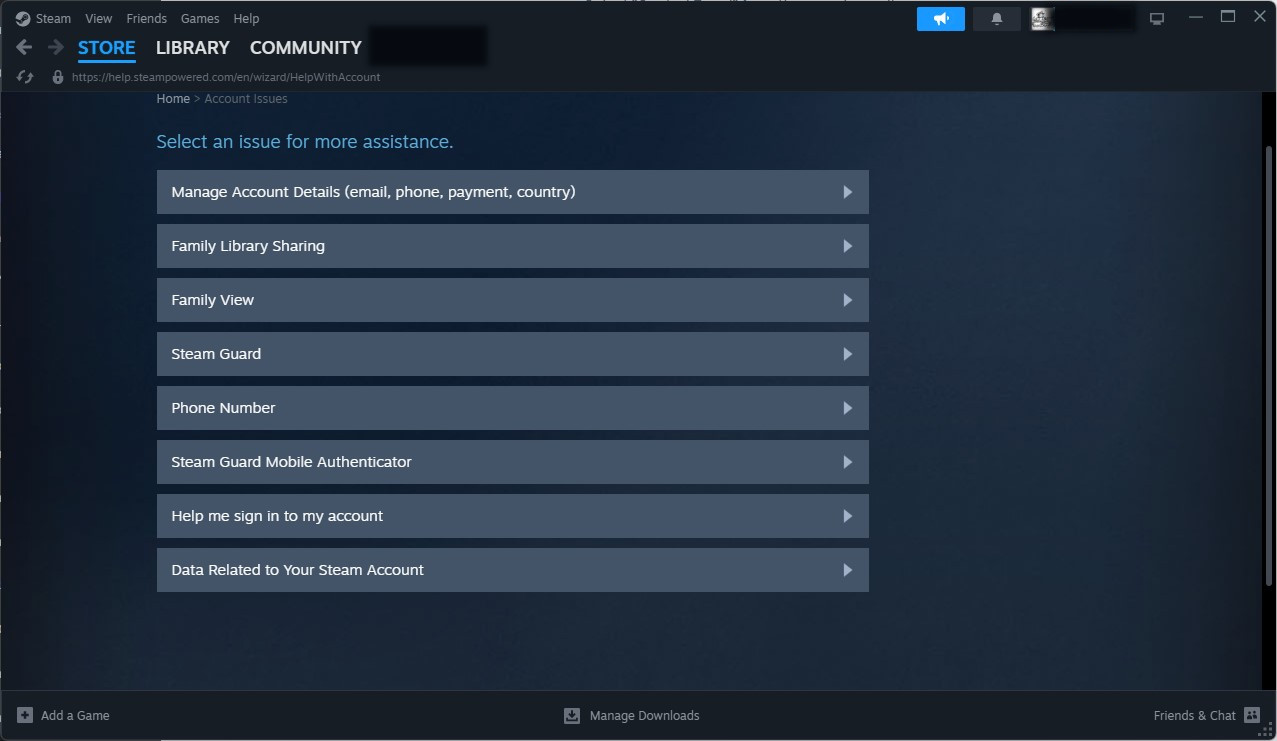Expand Phone Number section arrow

point(846,407)
